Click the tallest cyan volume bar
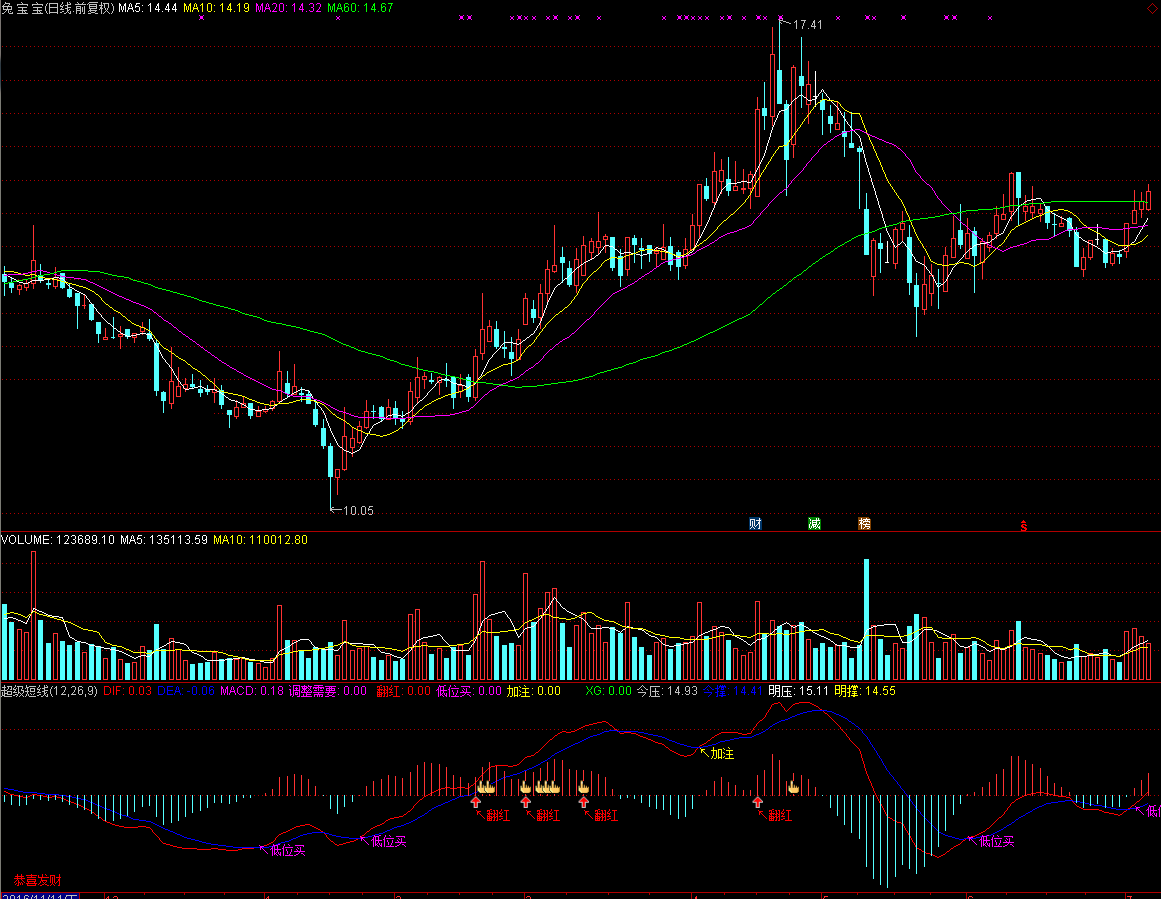The width and height of the screenshot is (1161, 899). pos(866,620)
